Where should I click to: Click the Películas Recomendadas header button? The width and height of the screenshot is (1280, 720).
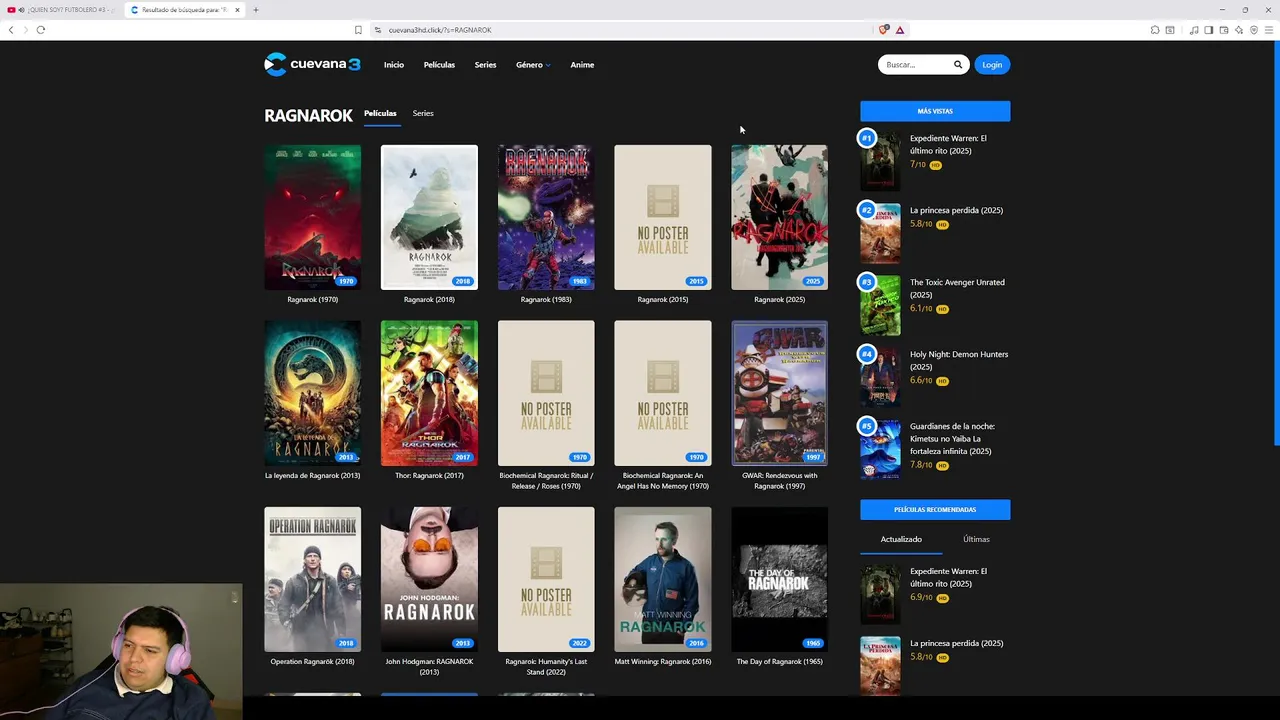click(935, 510)
